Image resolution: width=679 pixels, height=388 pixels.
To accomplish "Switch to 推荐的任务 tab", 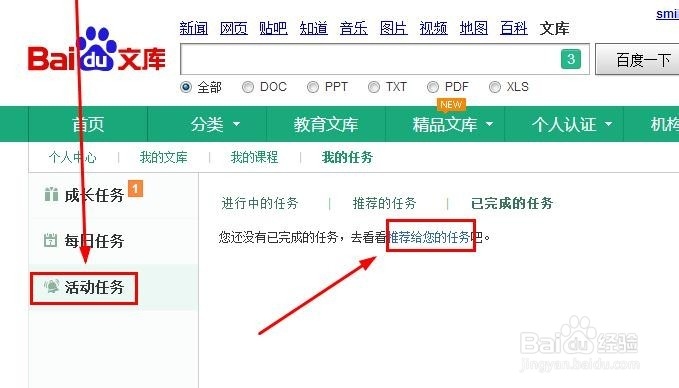I will 385,203.
